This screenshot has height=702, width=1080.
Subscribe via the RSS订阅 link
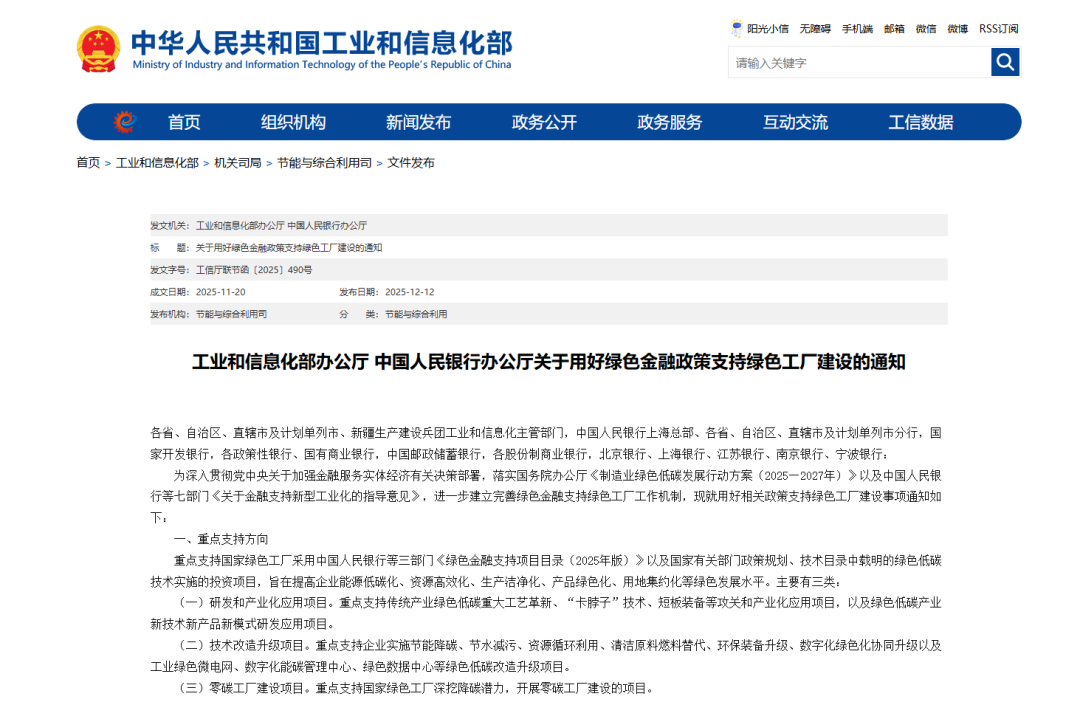999,29
